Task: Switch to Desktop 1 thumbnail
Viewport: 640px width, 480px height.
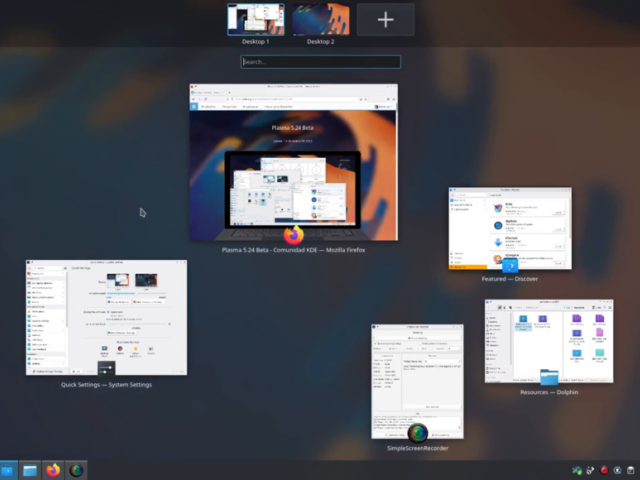Action: point(255,19)
